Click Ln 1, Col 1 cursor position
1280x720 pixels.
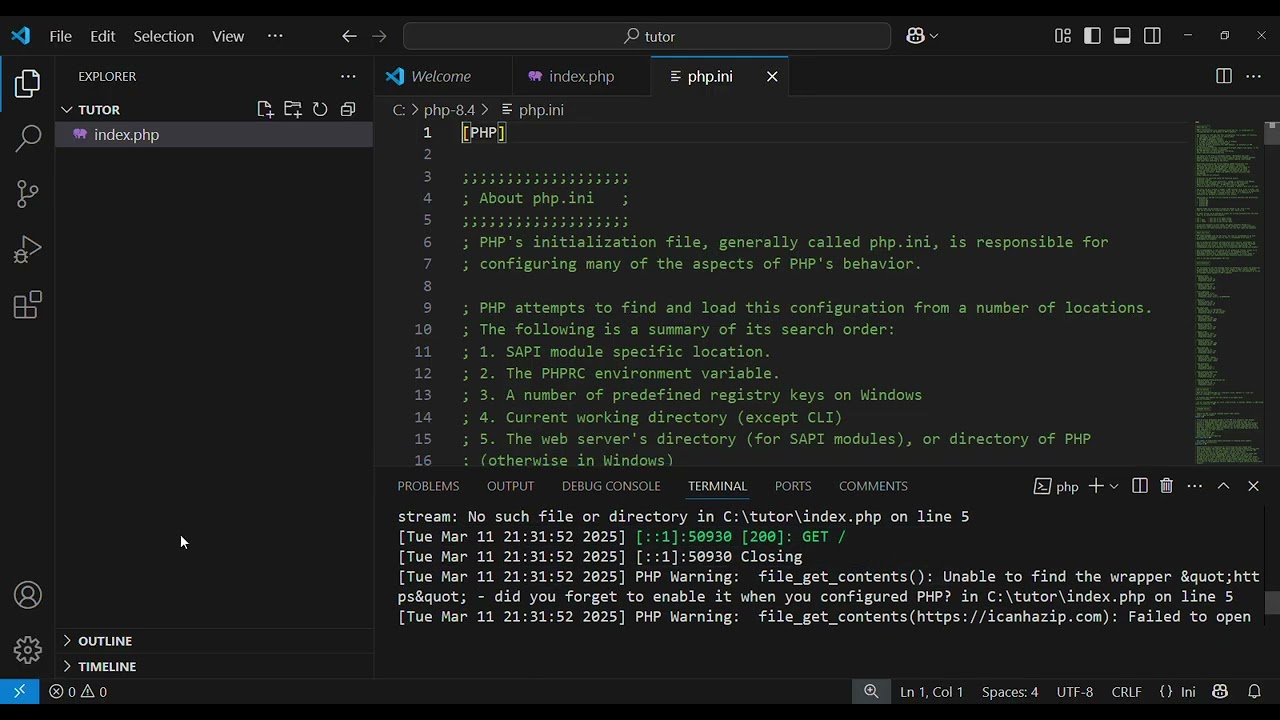(x=932, y=692)
